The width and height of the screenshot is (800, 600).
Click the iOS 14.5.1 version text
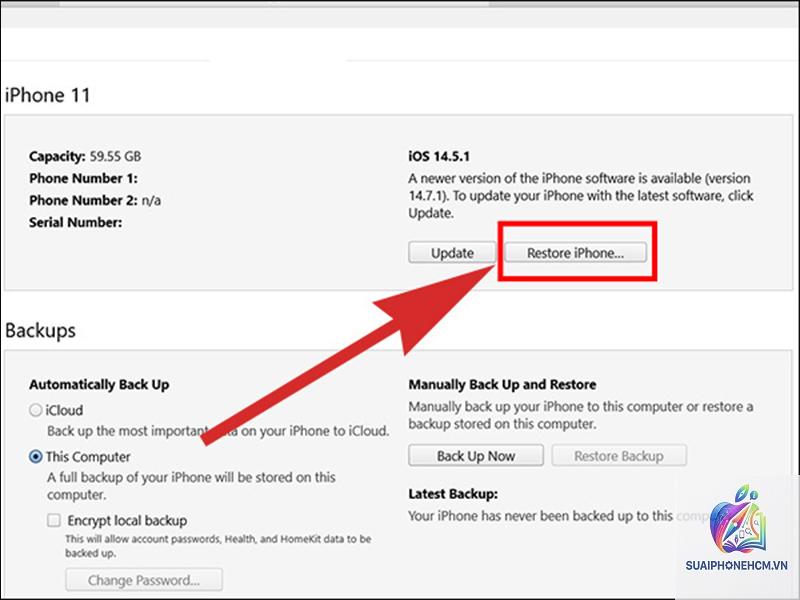(439, 156)
